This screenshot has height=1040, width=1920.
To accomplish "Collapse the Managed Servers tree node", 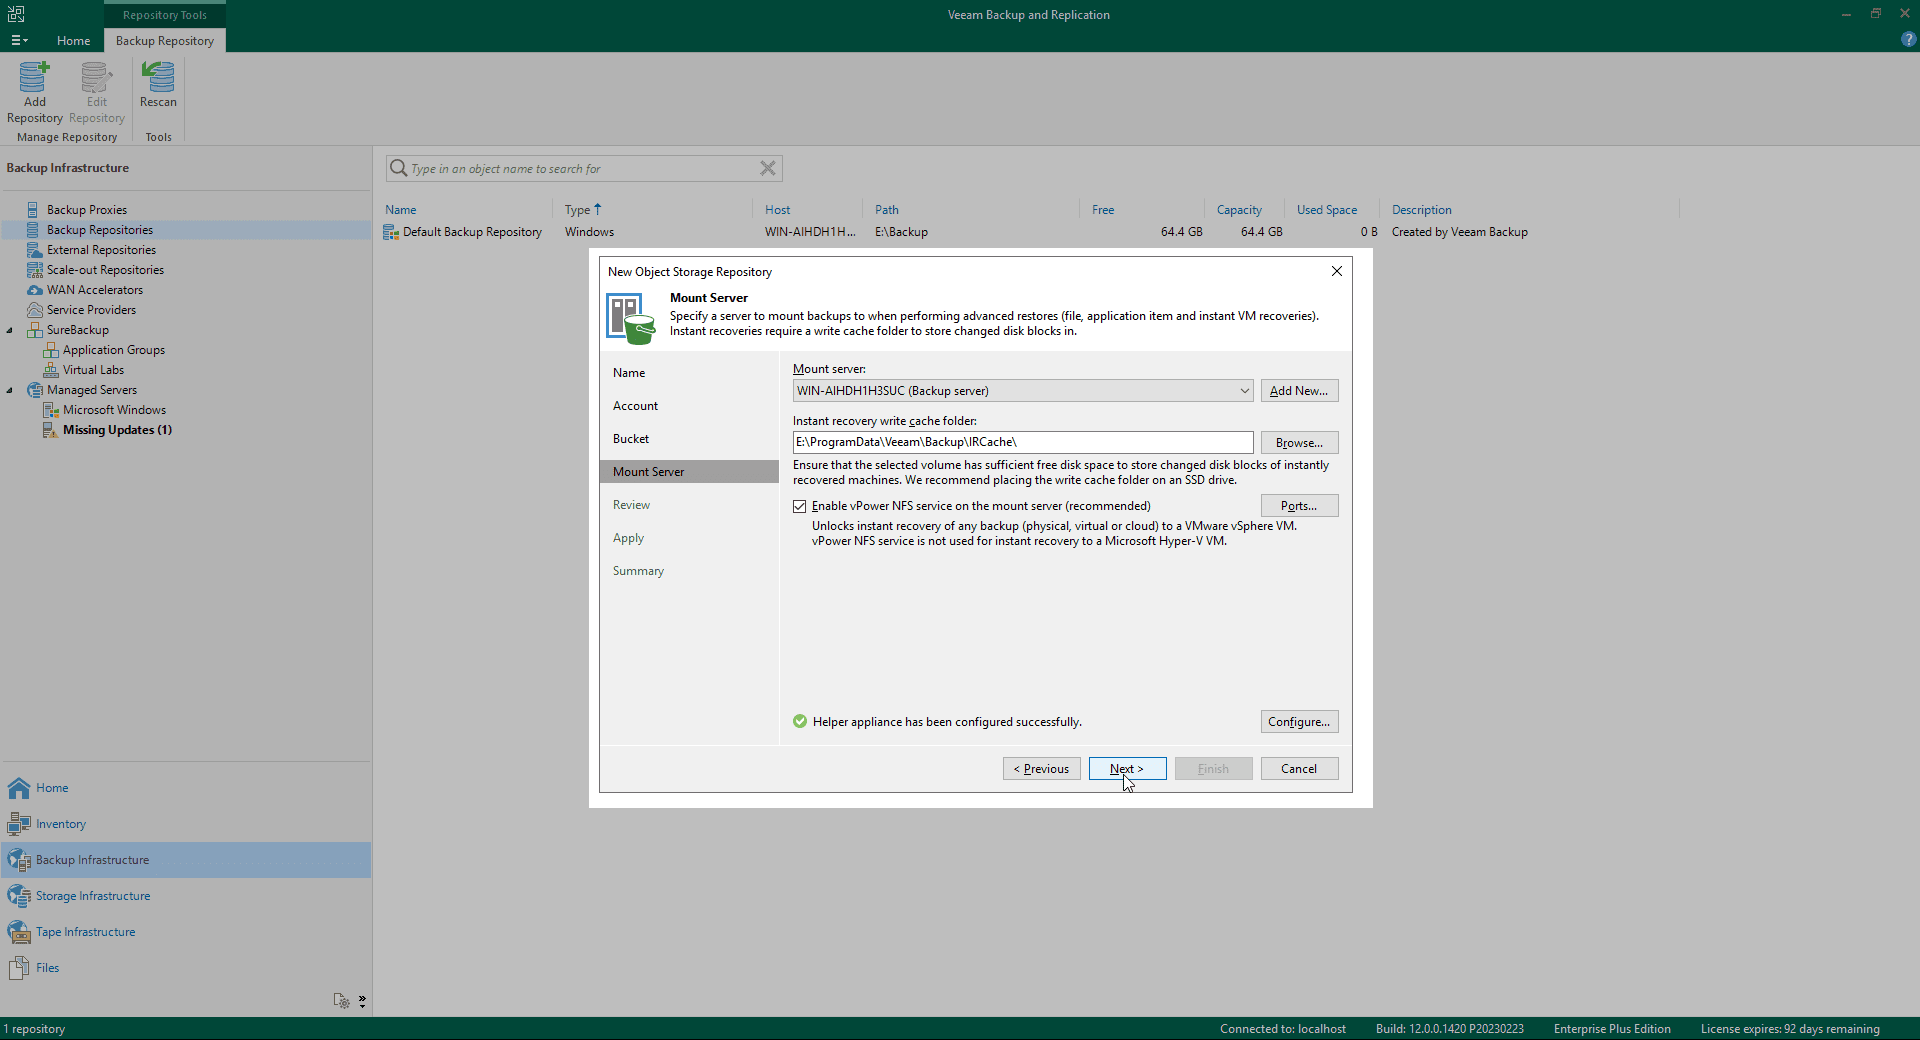I will click(x=10, y=390).
